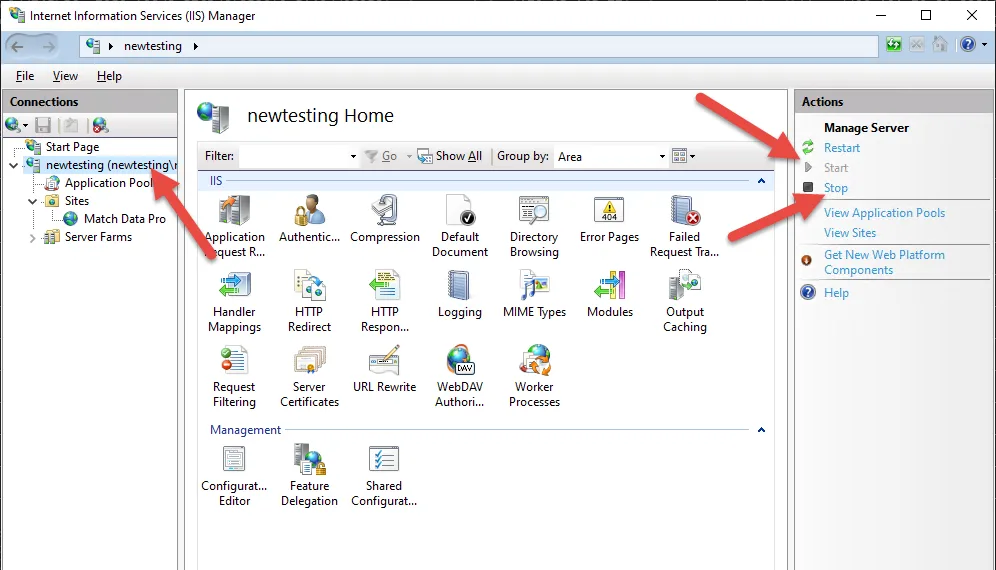Image resolution: width=996 pixels, height=570 pixels.
Task: Open the Server Certificates icon
Action: click(309, 362)
